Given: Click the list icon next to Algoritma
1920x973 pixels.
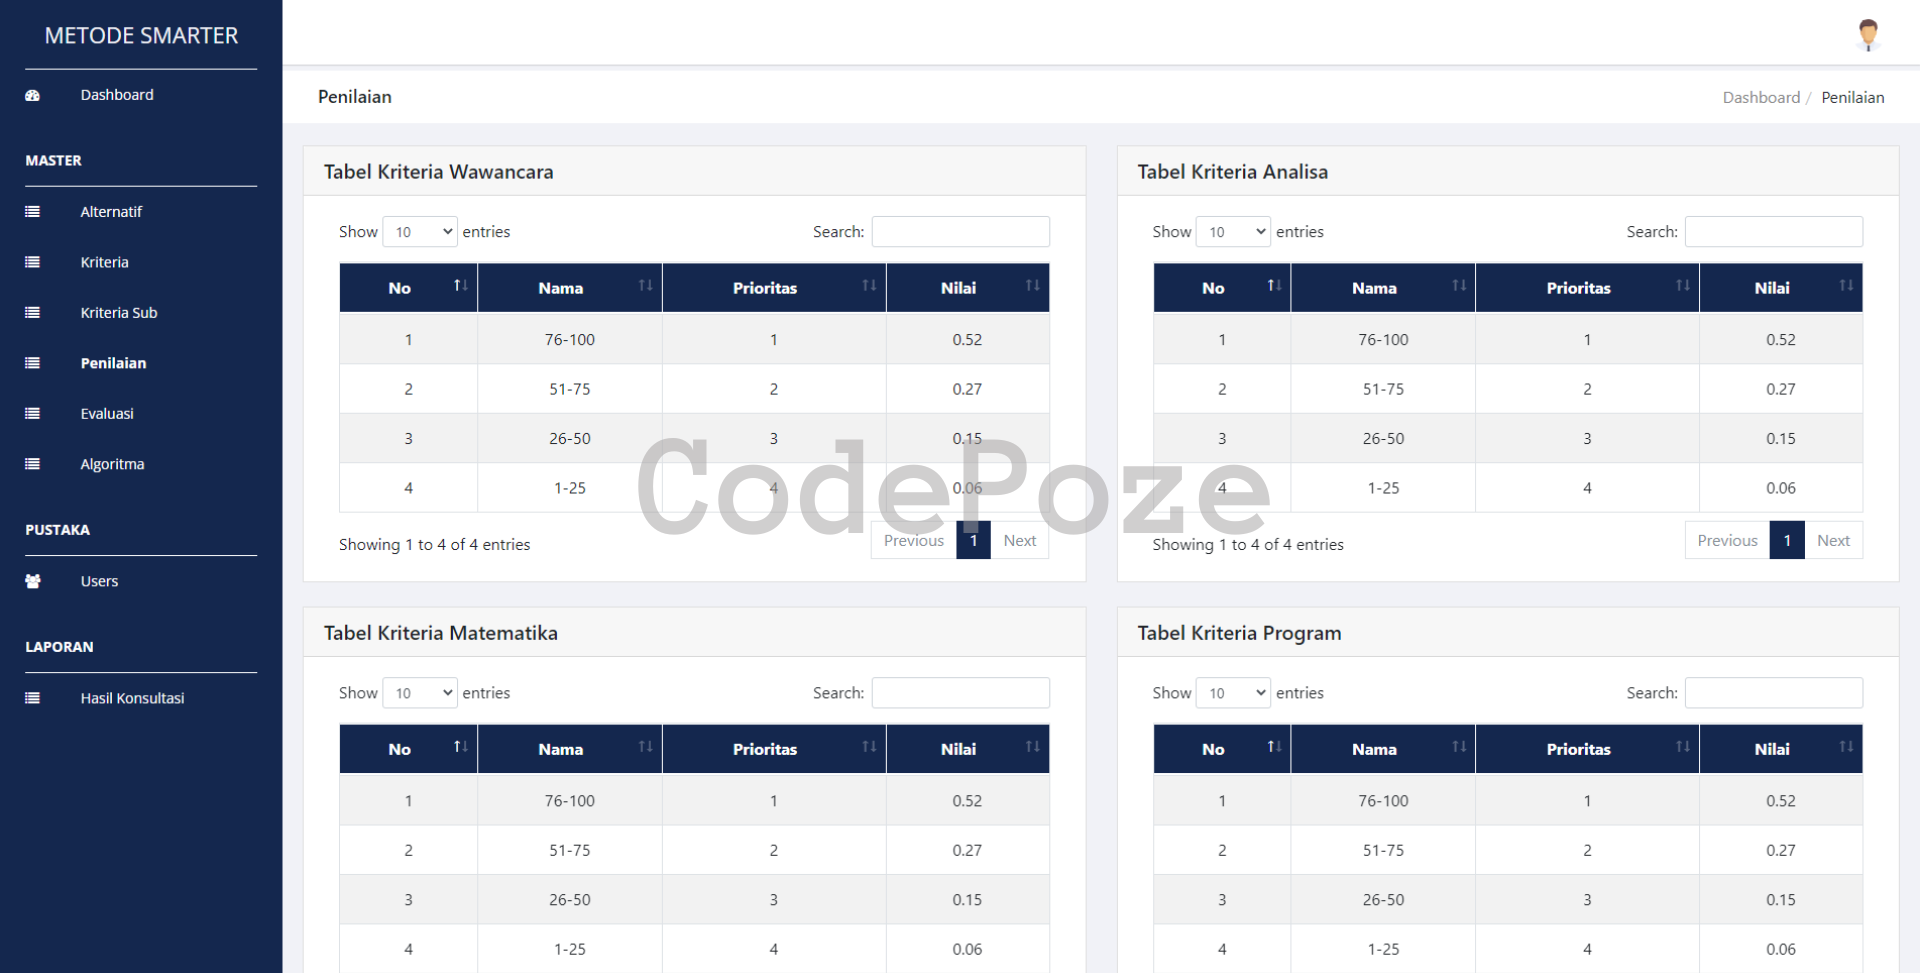Looking at the screenshot, I should coord(33,464).
